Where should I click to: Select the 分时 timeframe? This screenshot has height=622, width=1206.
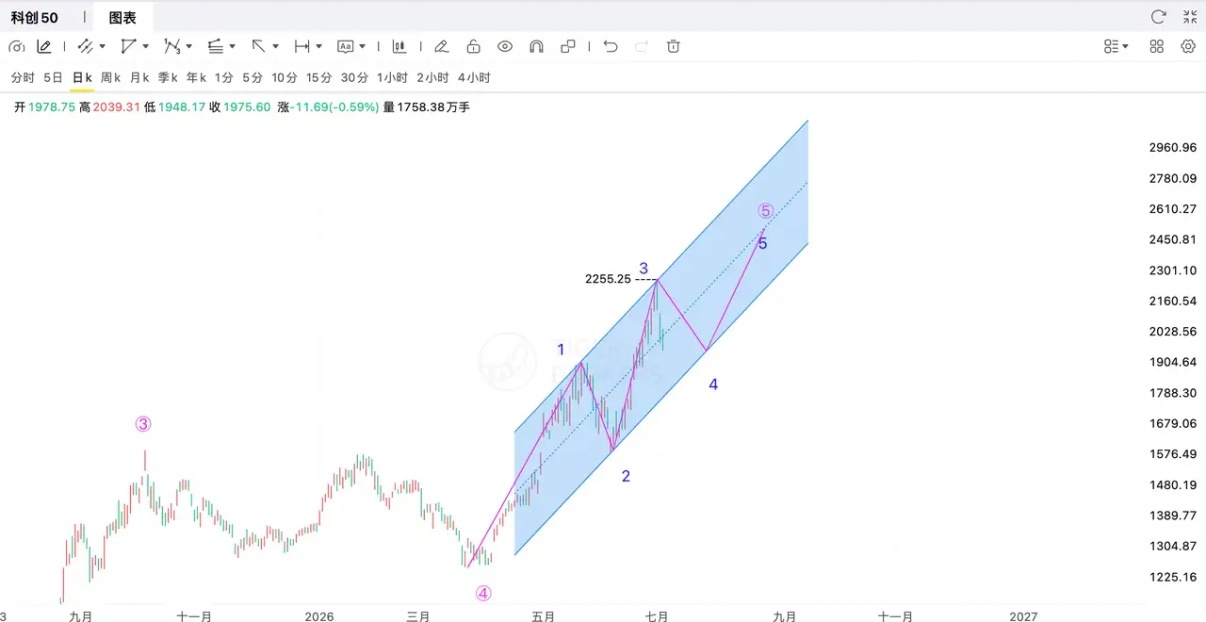[x=22, y=77]
